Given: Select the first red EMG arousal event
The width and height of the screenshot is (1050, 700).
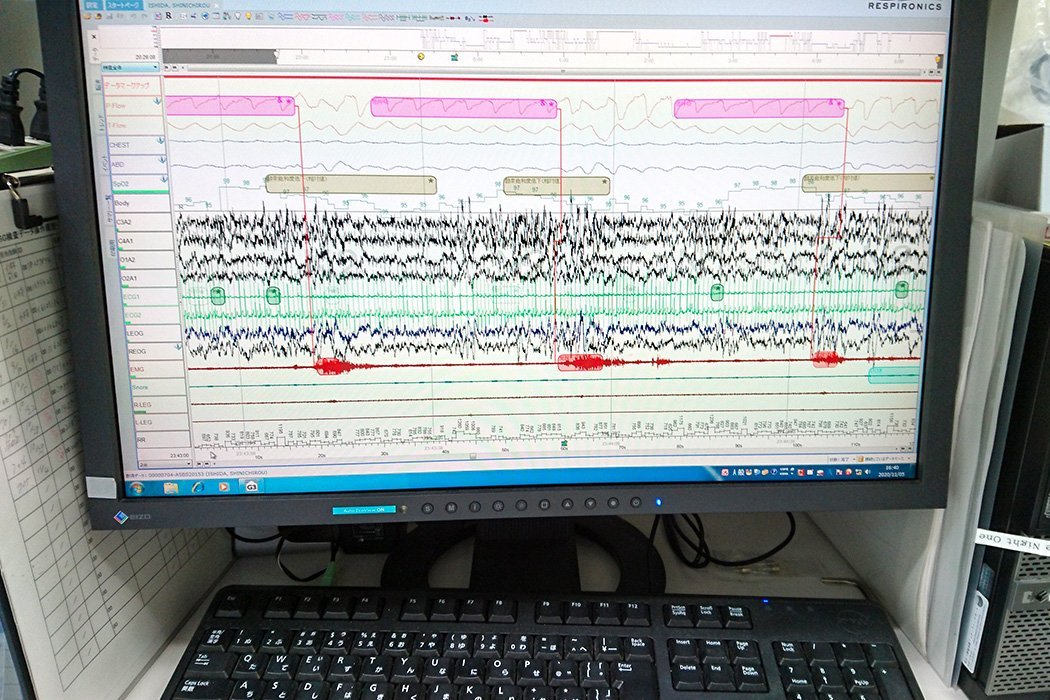Looking at the screenshot, I should (331, 366).
